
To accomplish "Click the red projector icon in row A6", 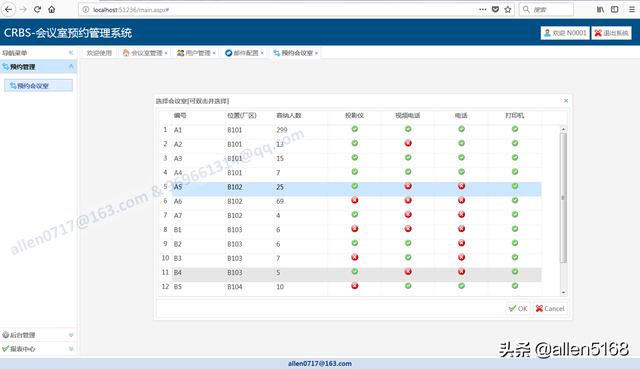I will (355, 200).
